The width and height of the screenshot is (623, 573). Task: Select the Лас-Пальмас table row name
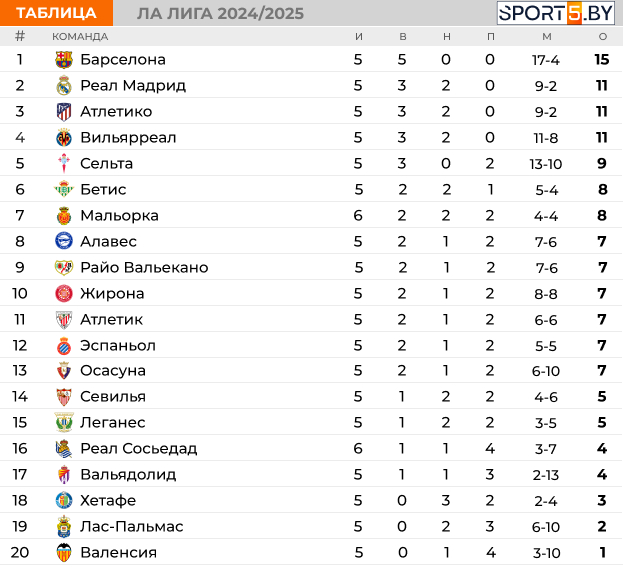[132, 527]
